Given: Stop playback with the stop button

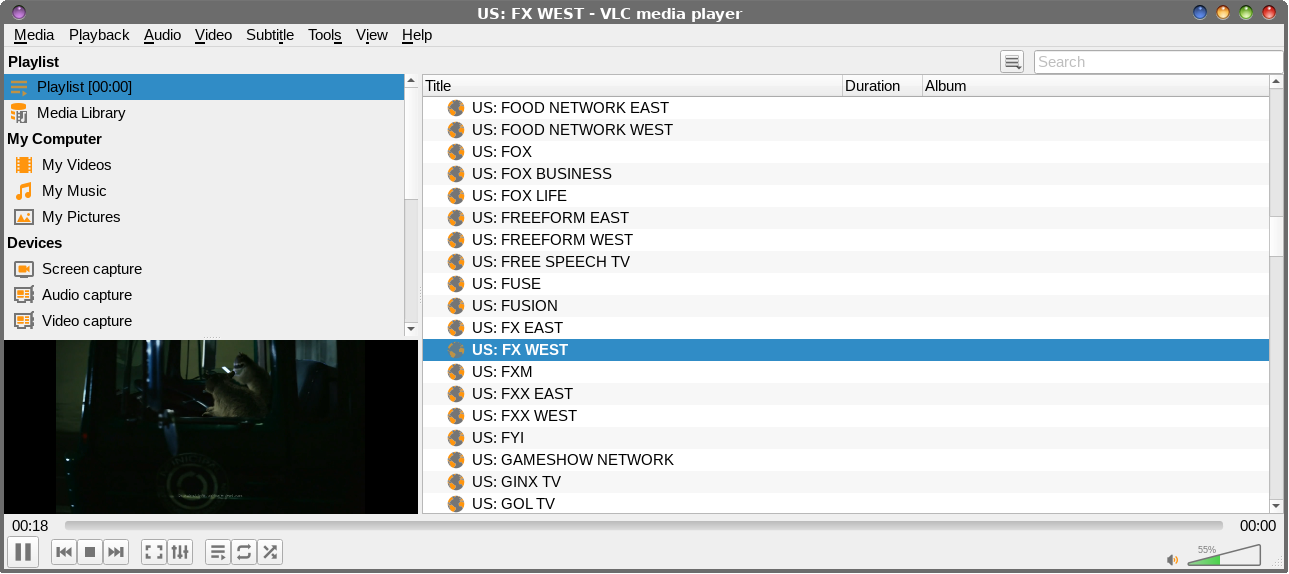Looking at the screenshot, I should [90, 552].
